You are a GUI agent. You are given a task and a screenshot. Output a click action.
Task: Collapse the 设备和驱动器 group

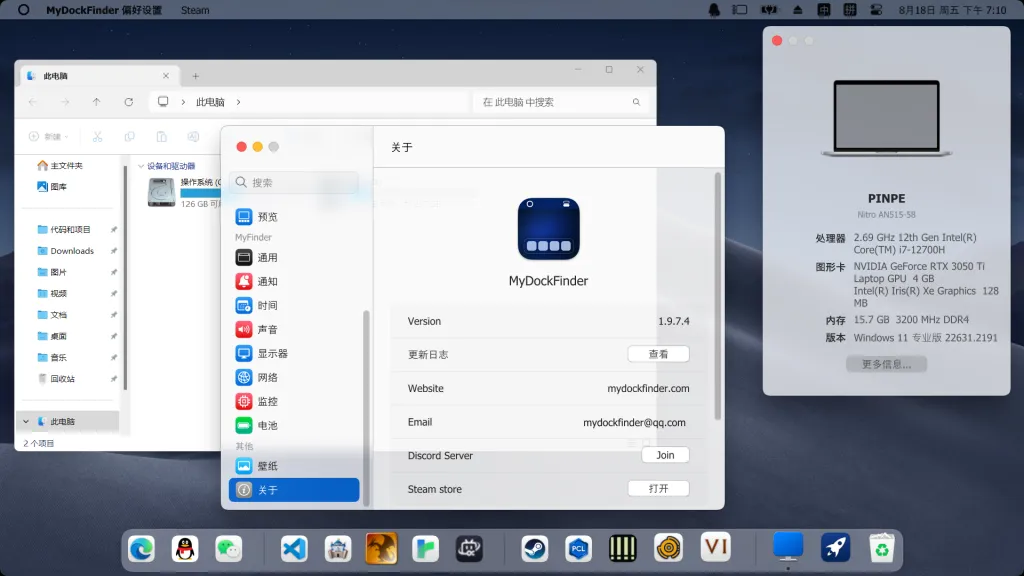point(141,166)
